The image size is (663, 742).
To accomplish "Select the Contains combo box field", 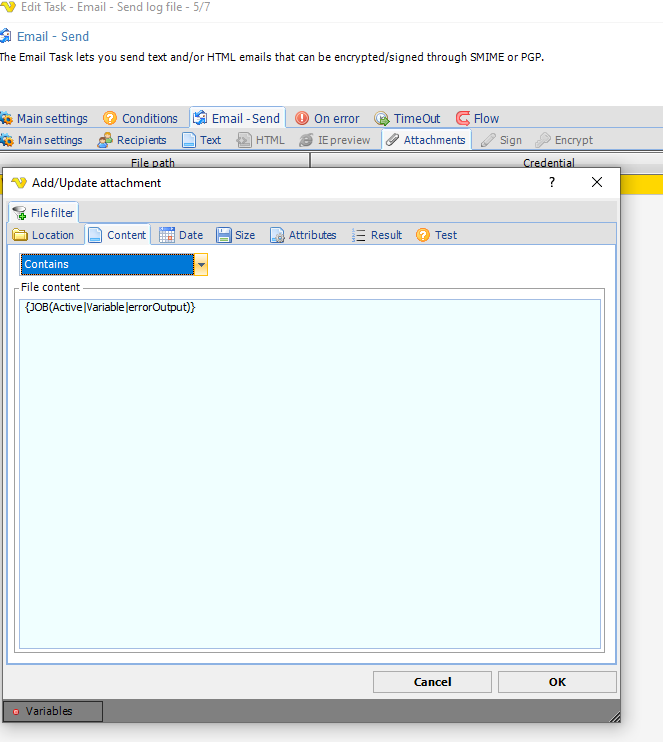I will pos(107,265).
